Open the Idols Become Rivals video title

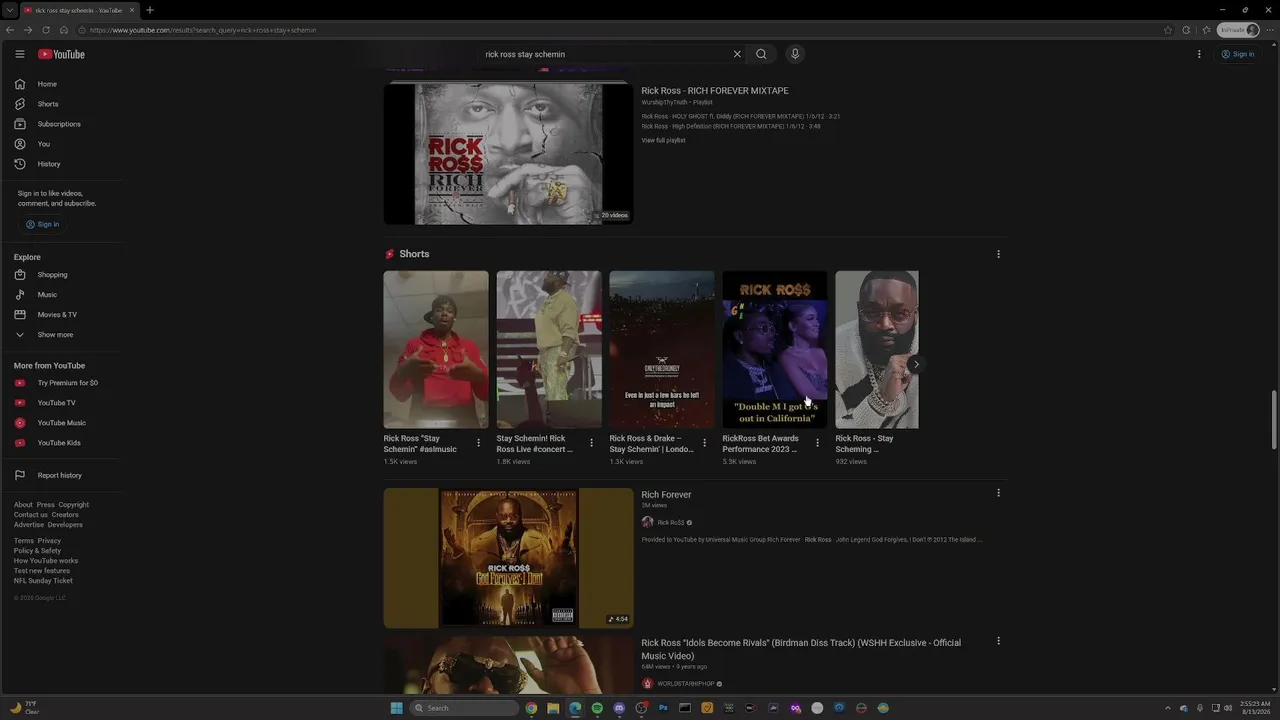pyautogui.click(x=801, y=649)
